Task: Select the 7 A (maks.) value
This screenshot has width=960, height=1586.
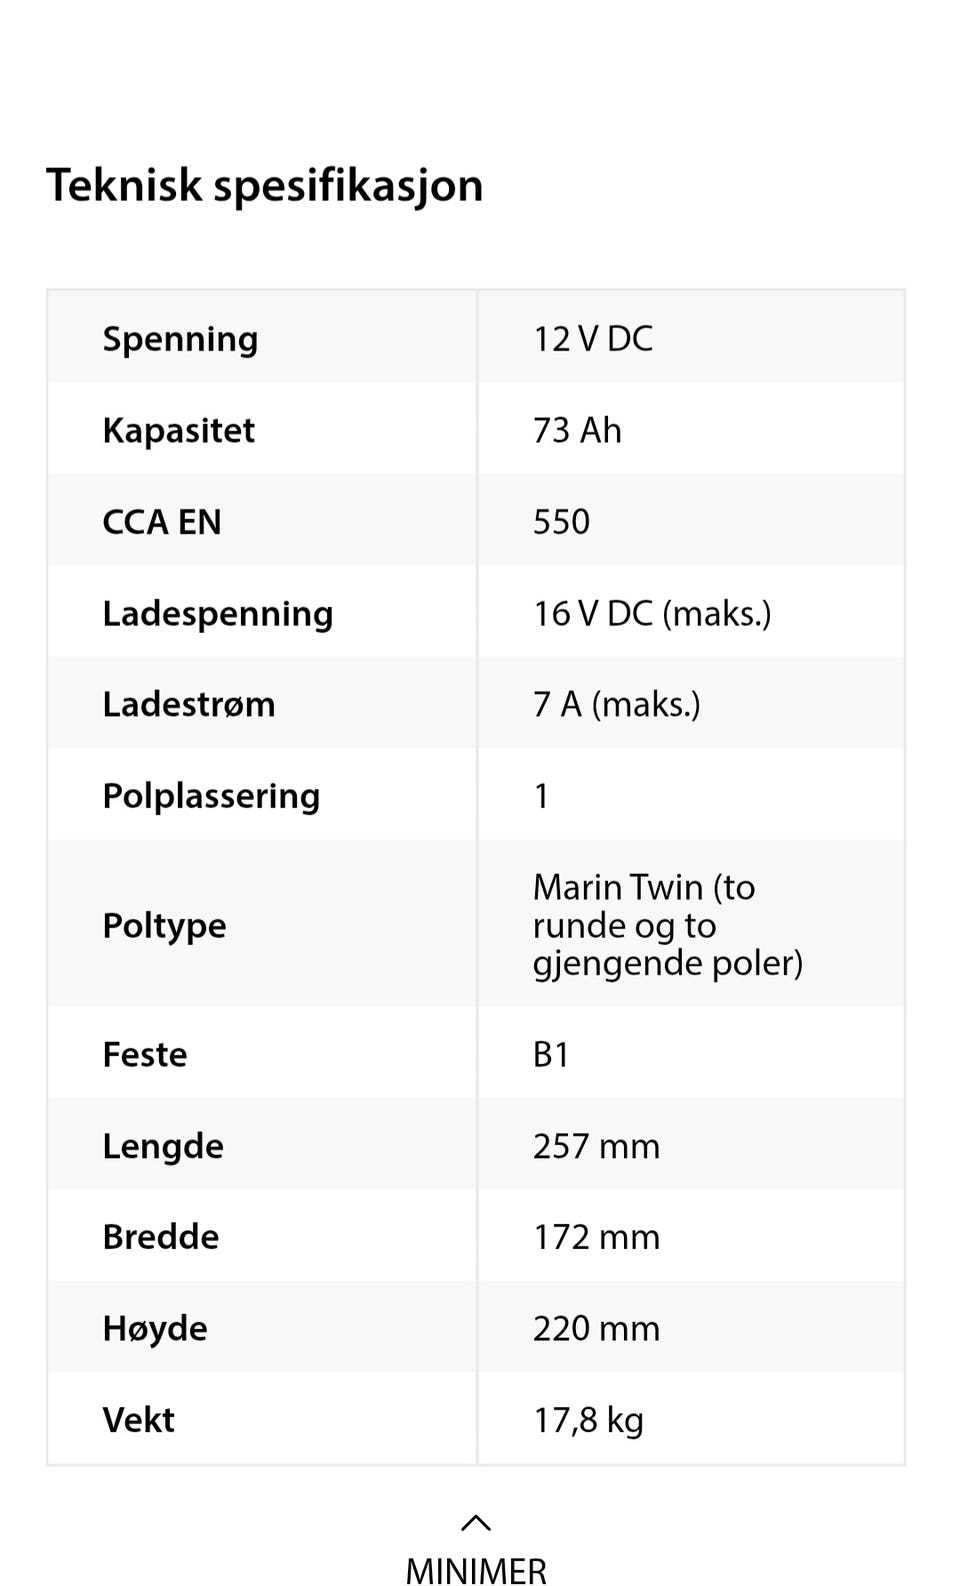Action: tap(617, 705)
